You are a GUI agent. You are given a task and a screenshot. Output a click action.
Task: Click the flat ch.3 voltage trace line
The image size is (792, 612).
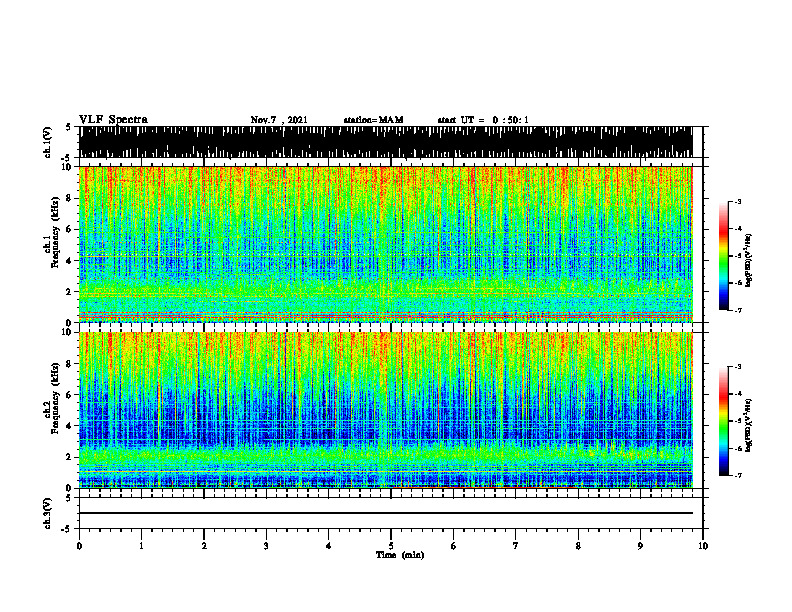coord(385,513)
